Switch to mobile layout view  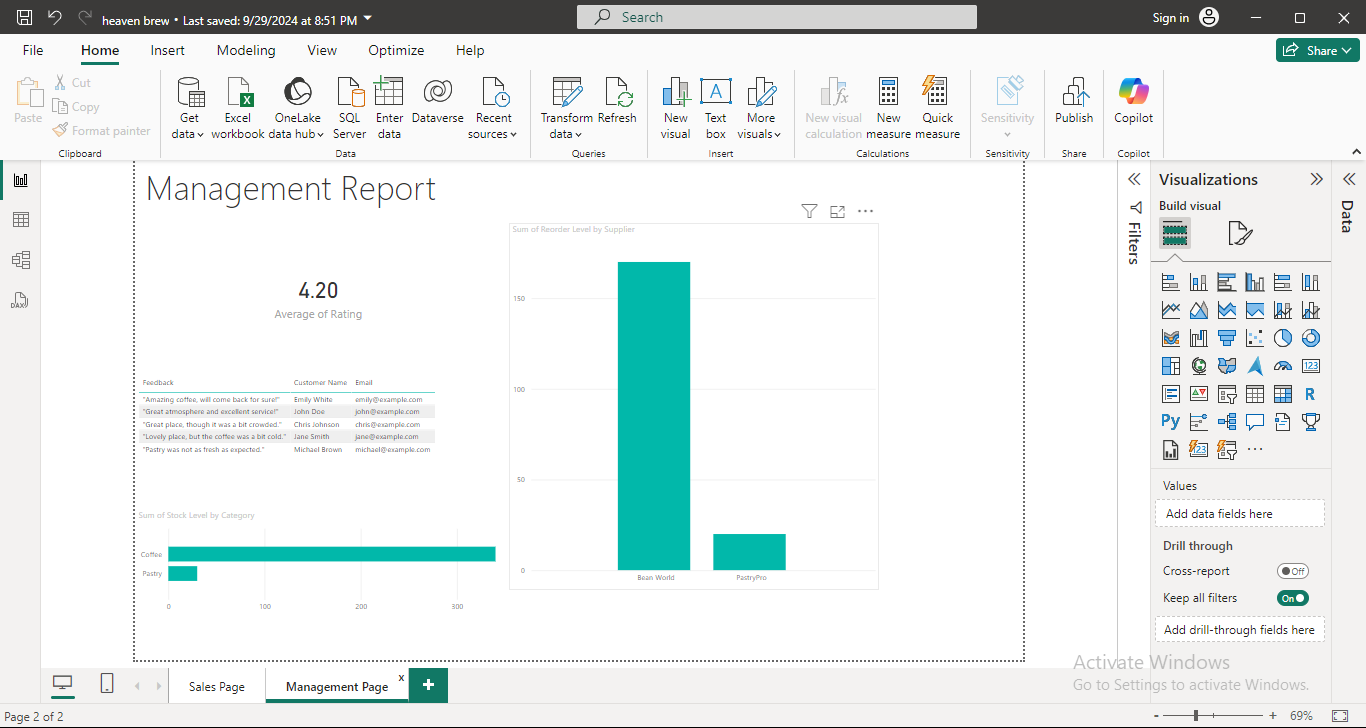[x=106, y=683]
